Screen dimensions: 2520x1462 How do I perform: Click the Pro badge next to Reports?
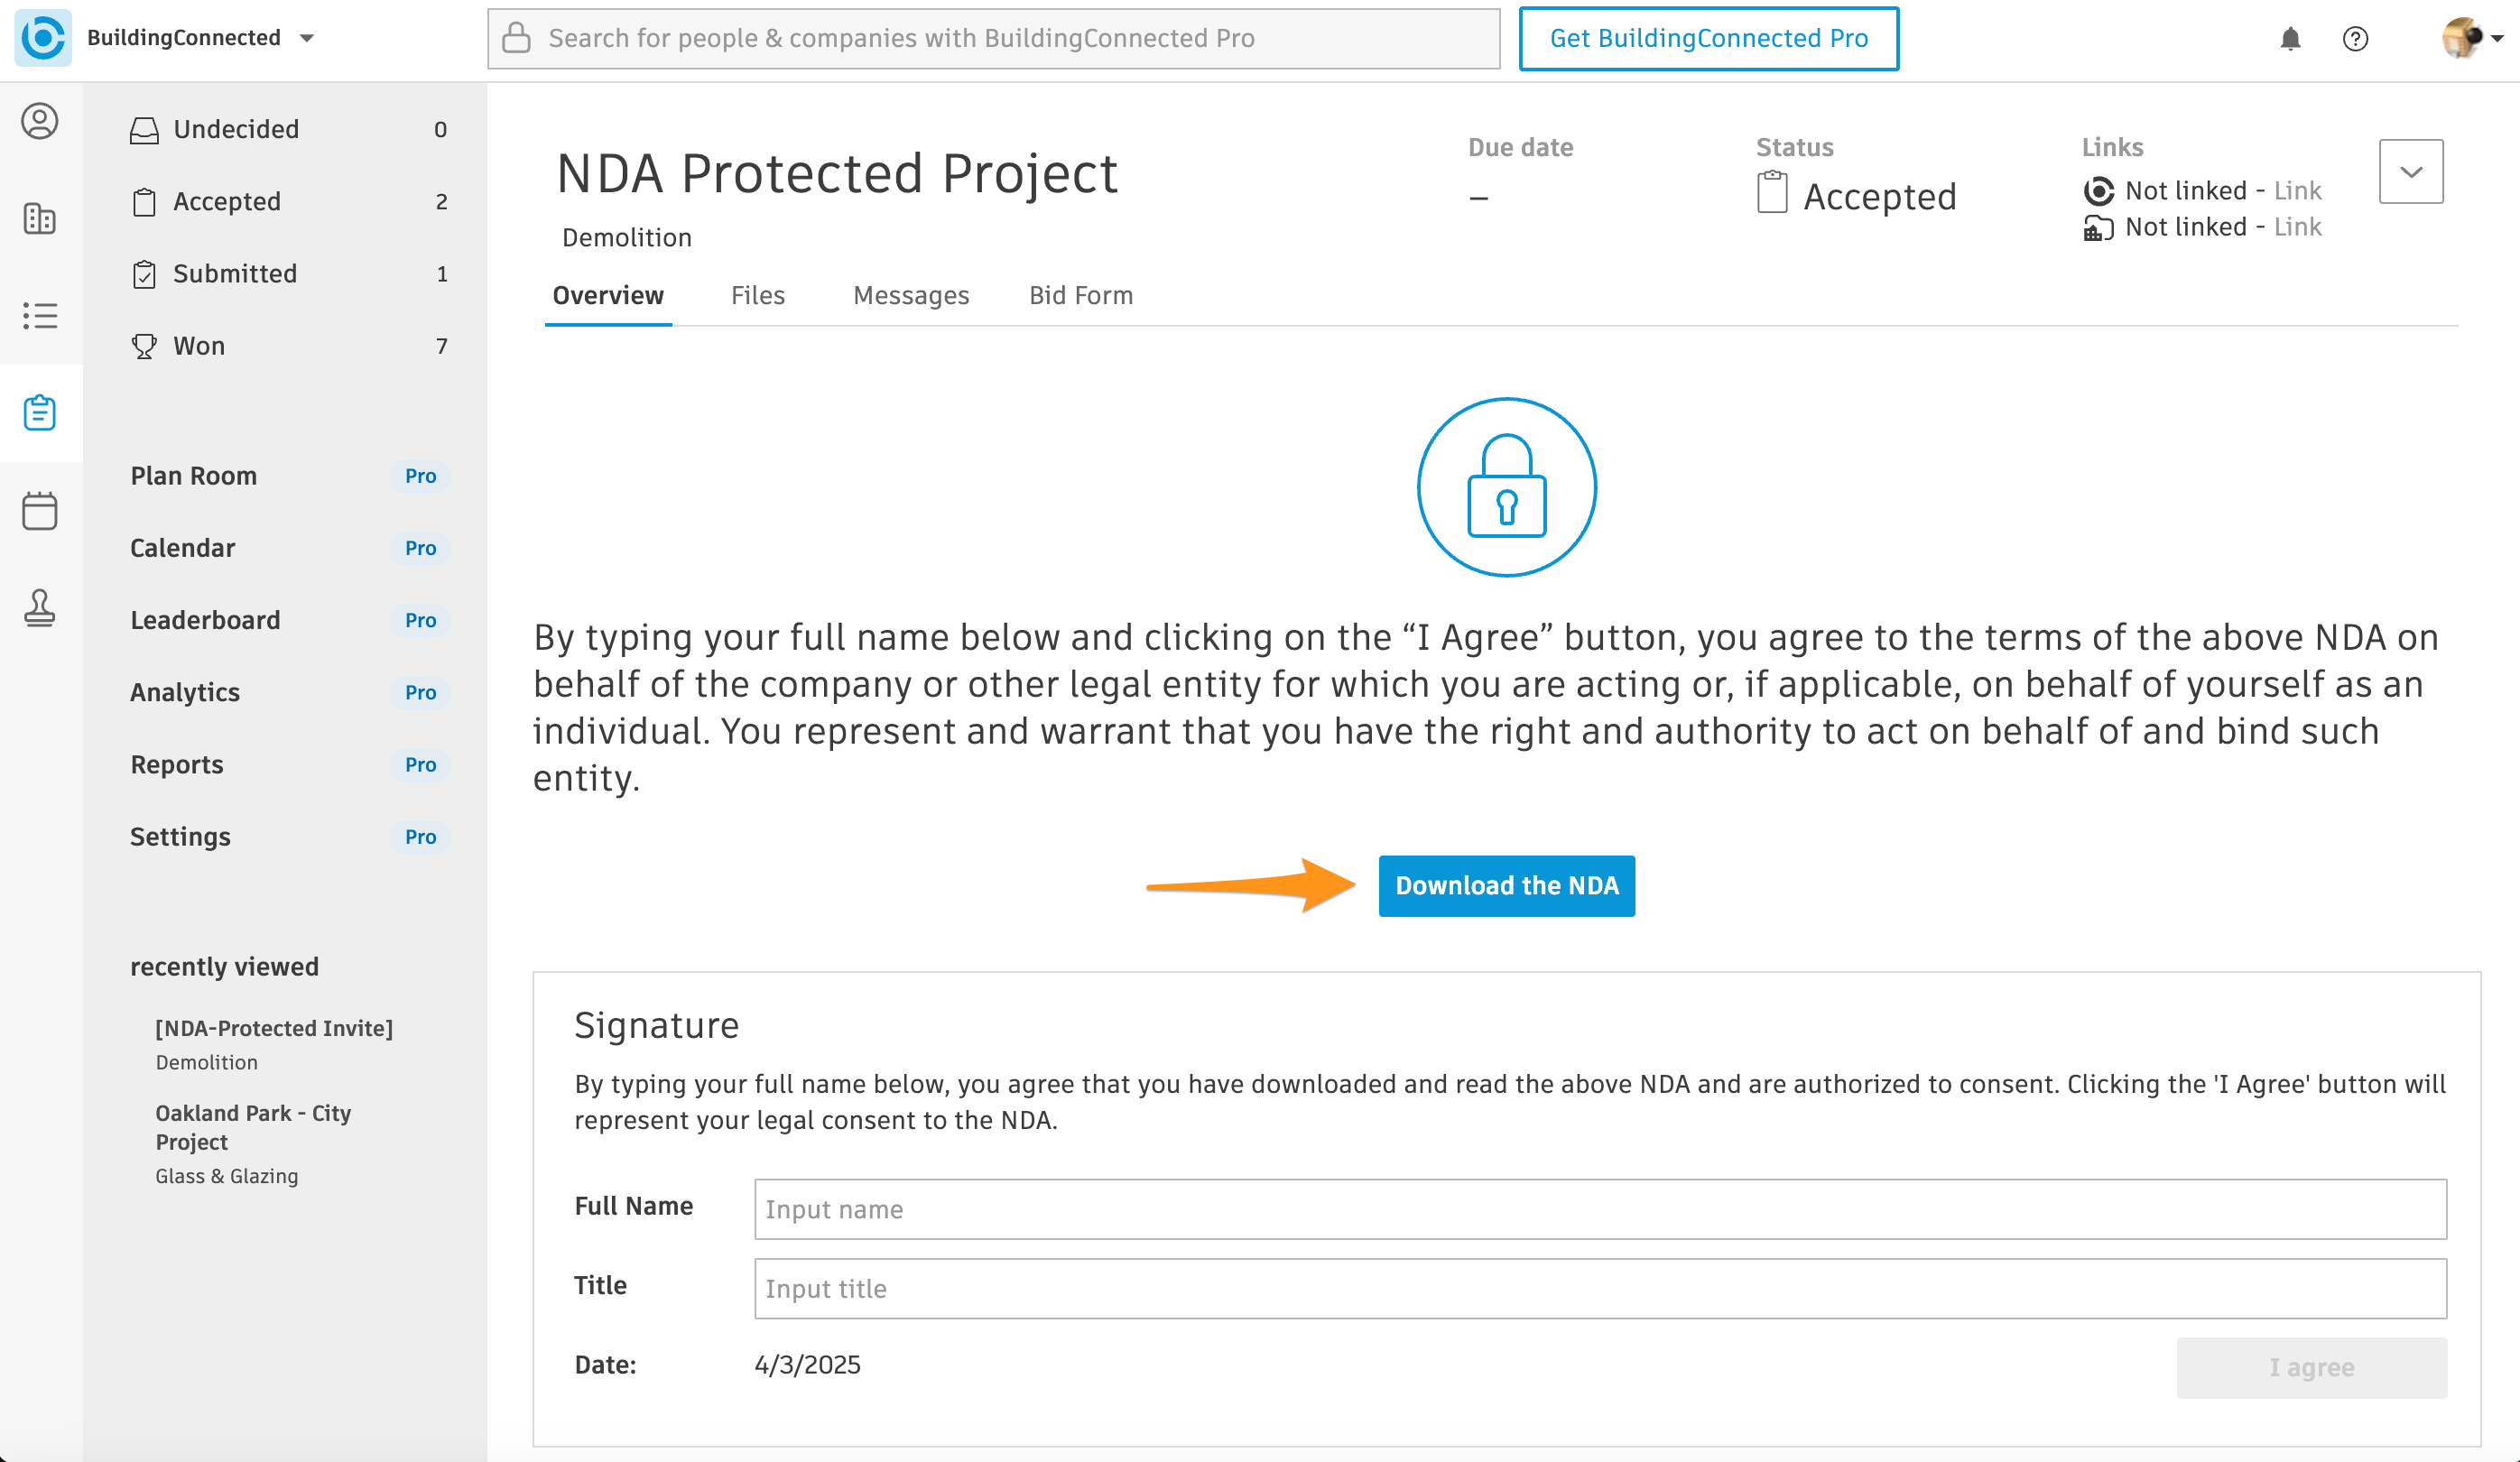[420, 764]
